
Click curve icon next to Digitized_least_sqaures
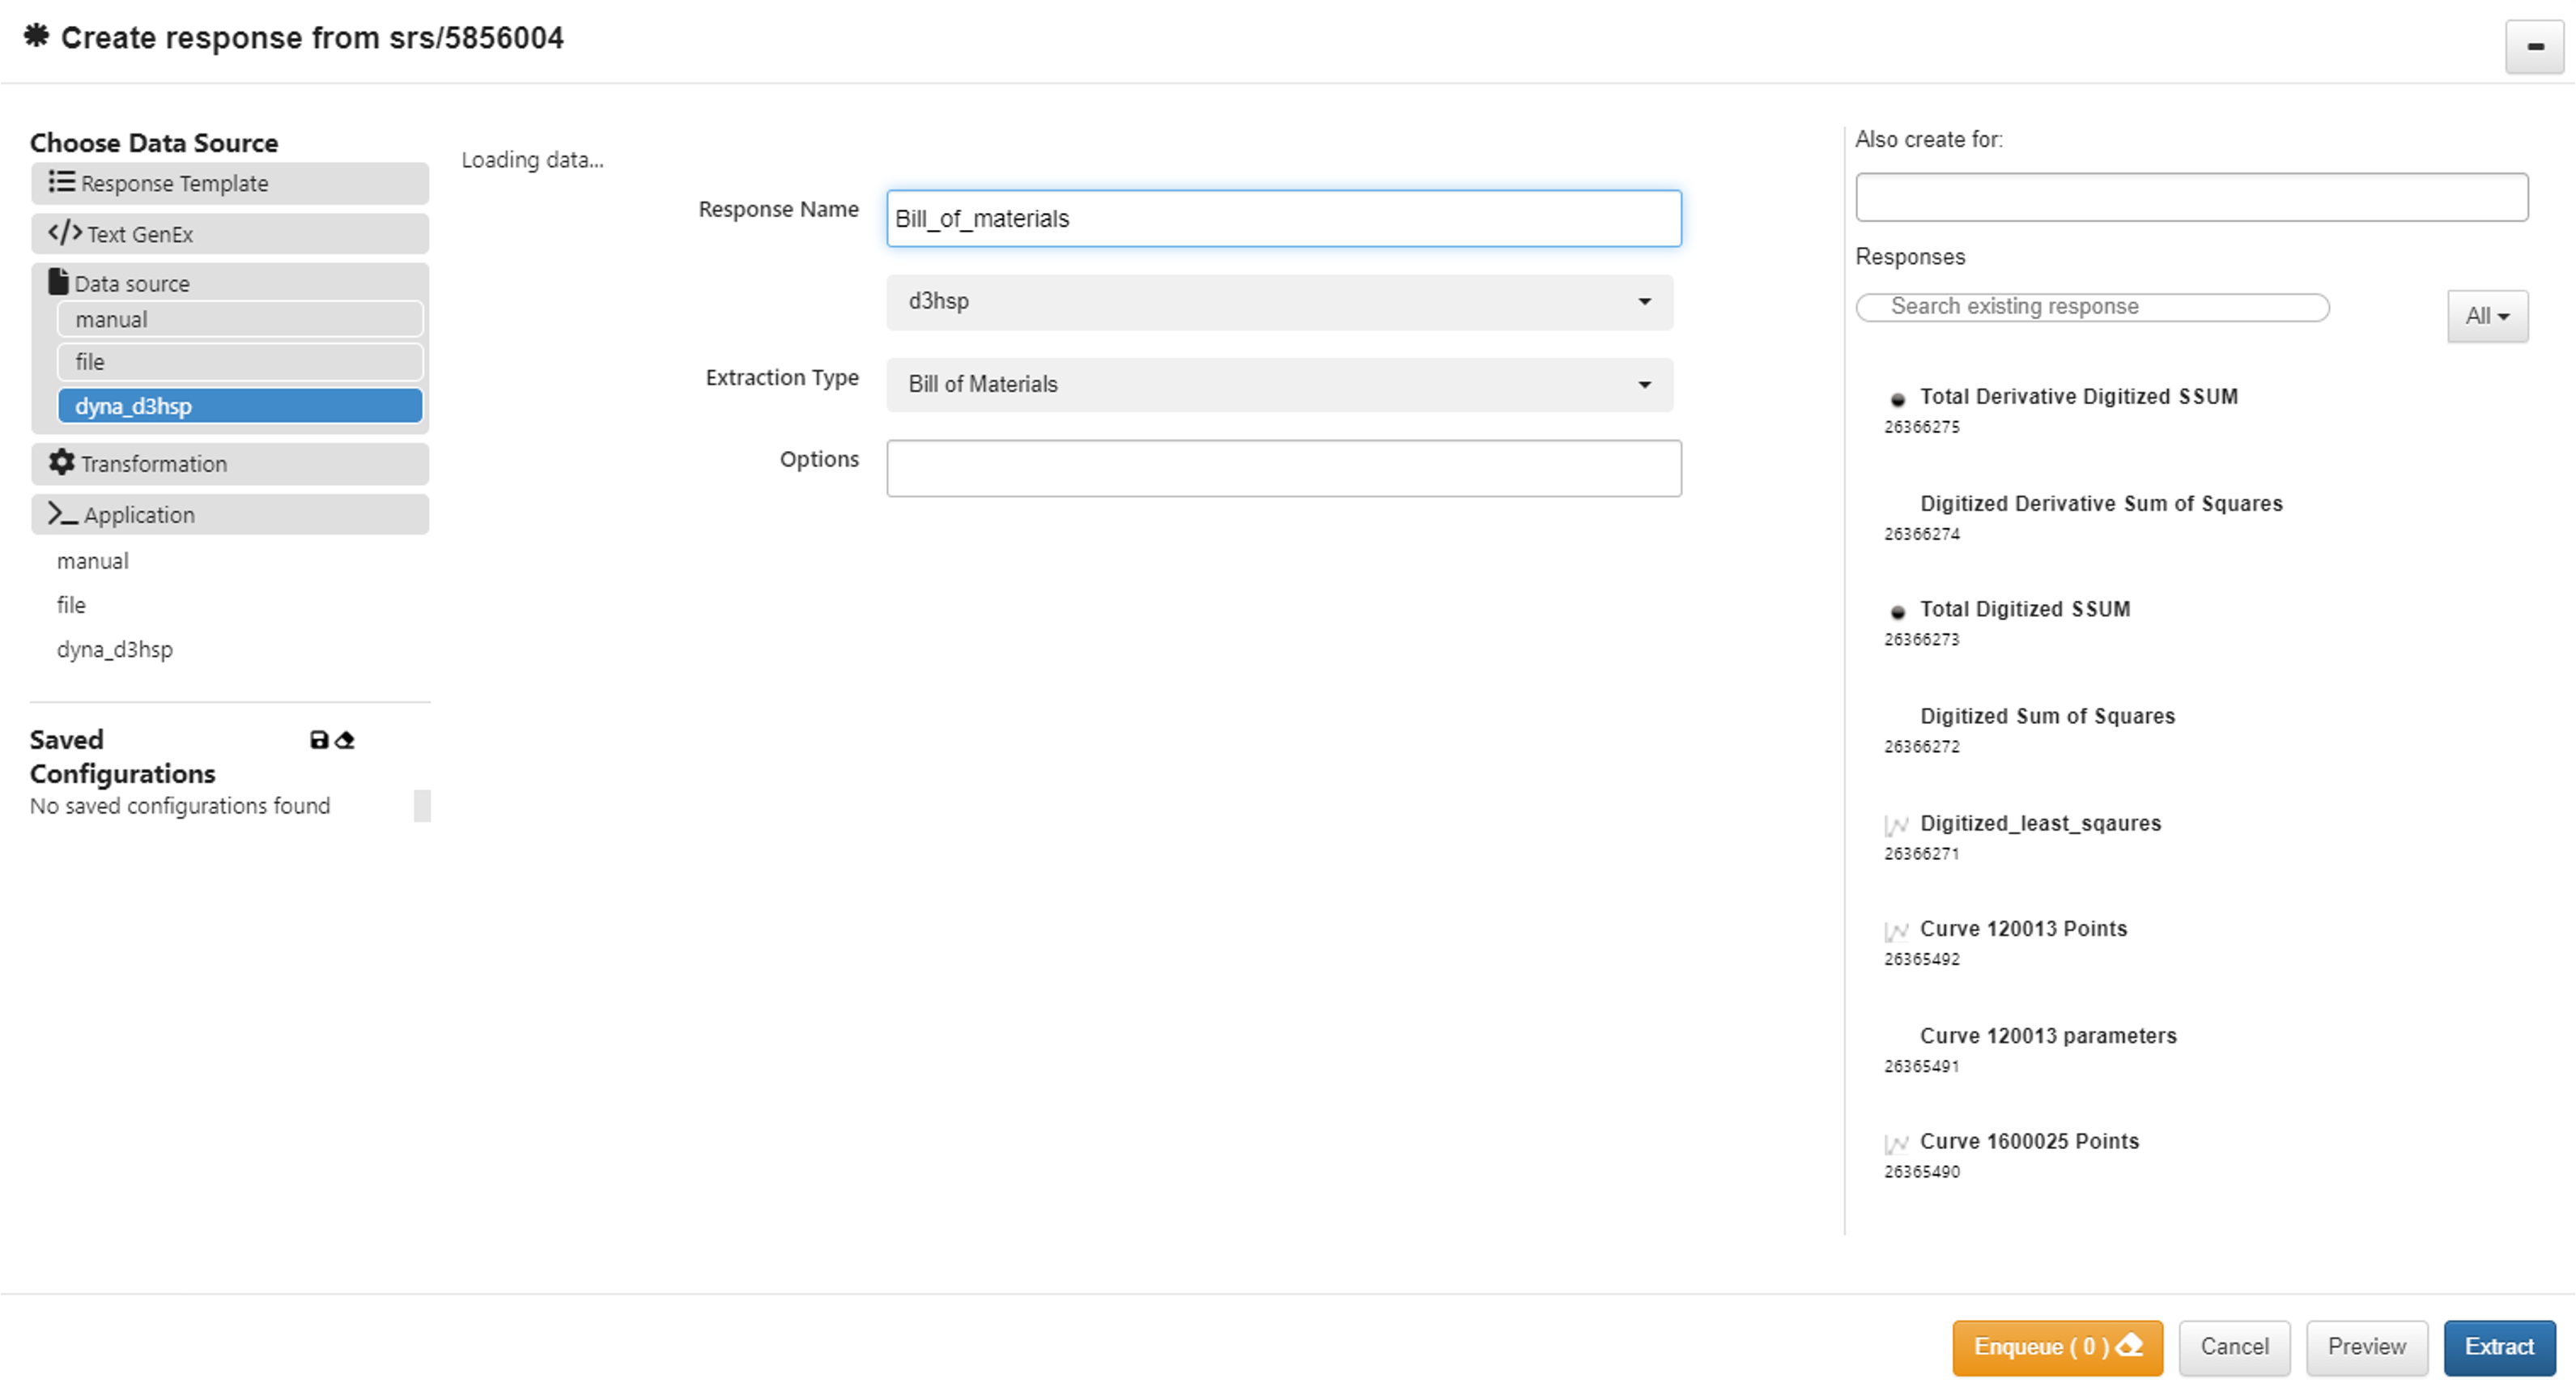(x=1896, y=825)
